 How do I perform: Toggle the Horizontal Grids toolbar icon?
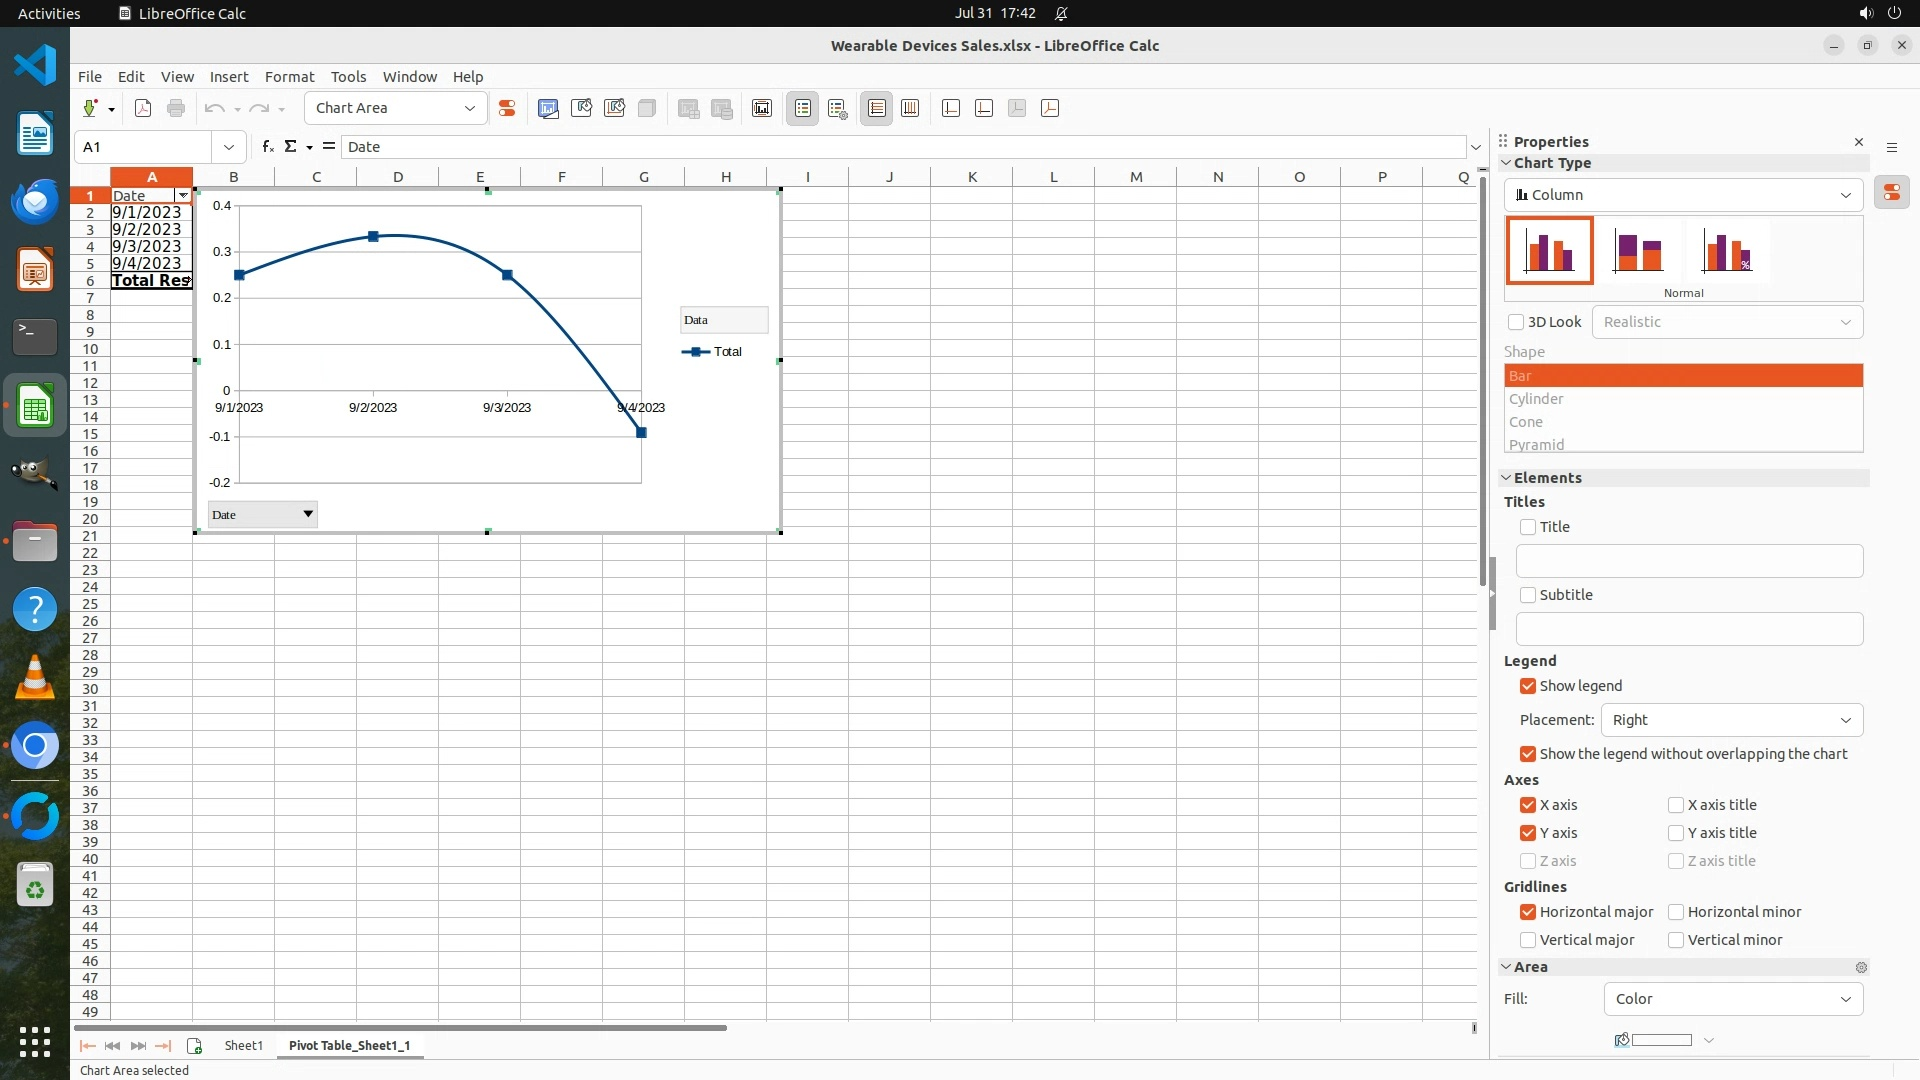pyautogui.click(x=877, y=109)
